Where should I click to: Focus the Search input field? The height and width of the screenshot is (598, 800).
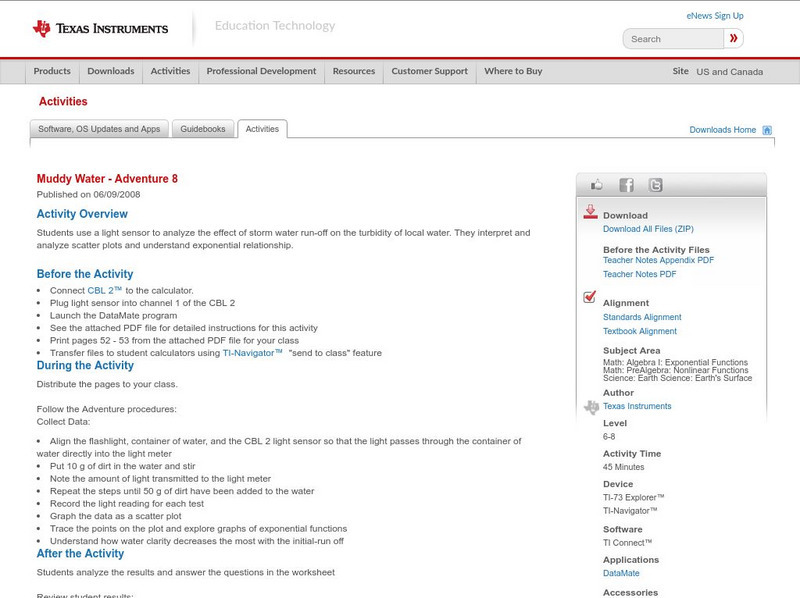673,39
